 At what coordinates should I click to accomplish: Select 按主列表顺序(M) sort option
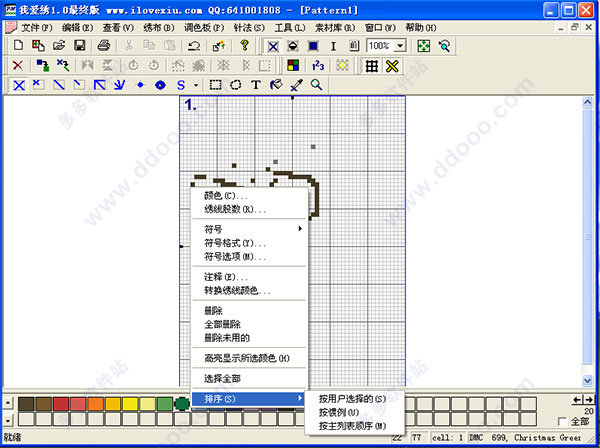pos(354,426)
